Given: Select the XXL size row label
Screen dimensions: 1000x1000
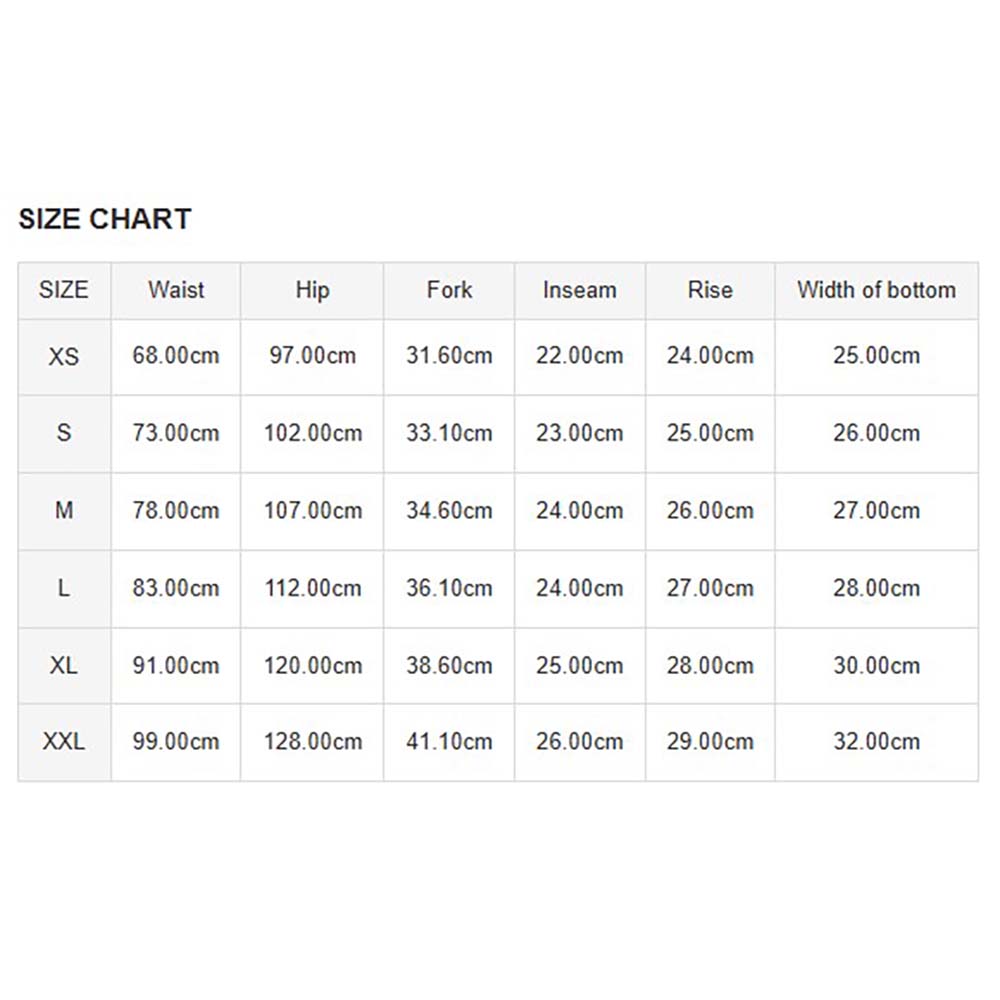Looking at the screenshot, I should (64, 742).
